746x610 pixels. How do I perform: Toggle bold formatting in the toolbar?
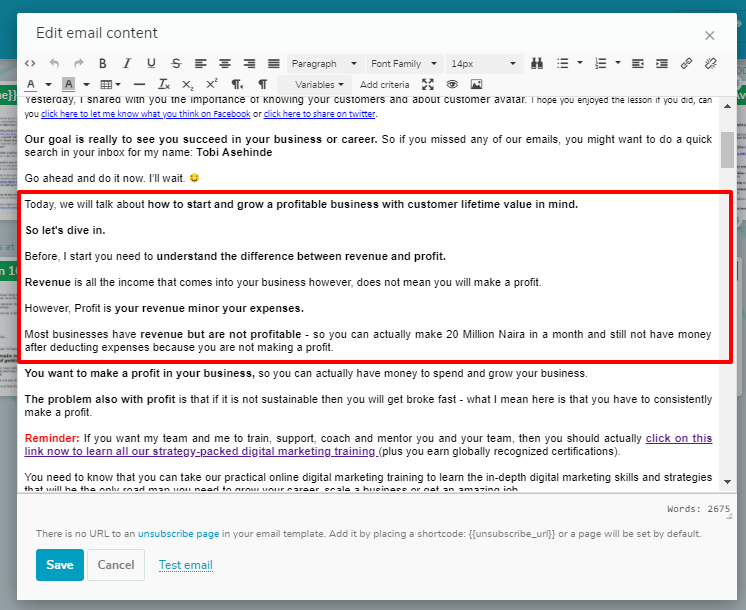pyautogui.click(x=103, y=63)
